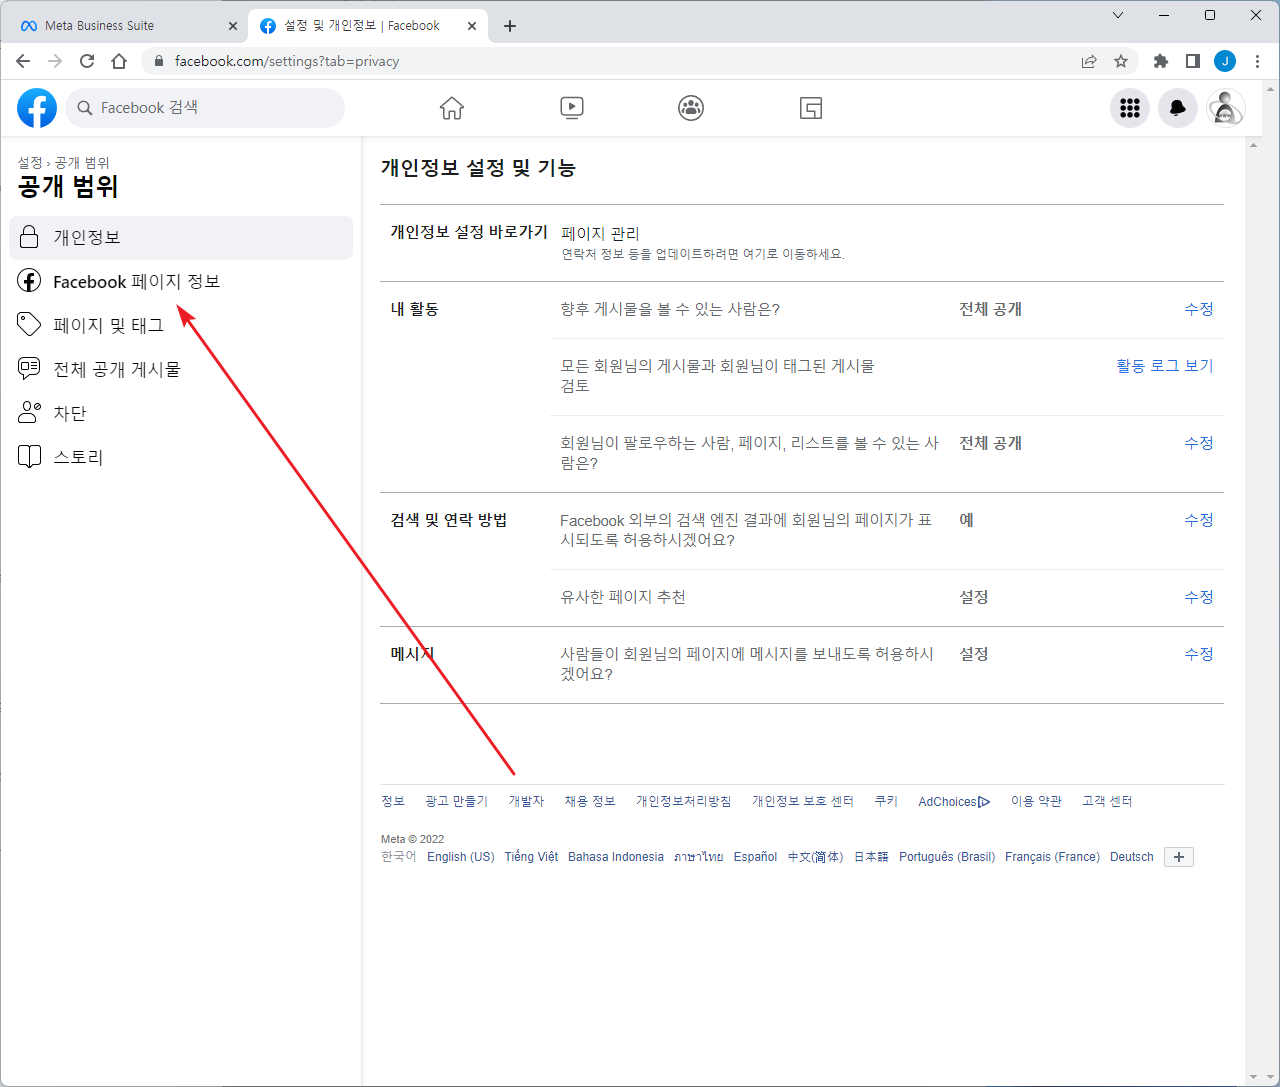Viewport: 1280px width, 1087px height.
Task: Open the Chrome three-dot menu
Action: (1258, 61)
